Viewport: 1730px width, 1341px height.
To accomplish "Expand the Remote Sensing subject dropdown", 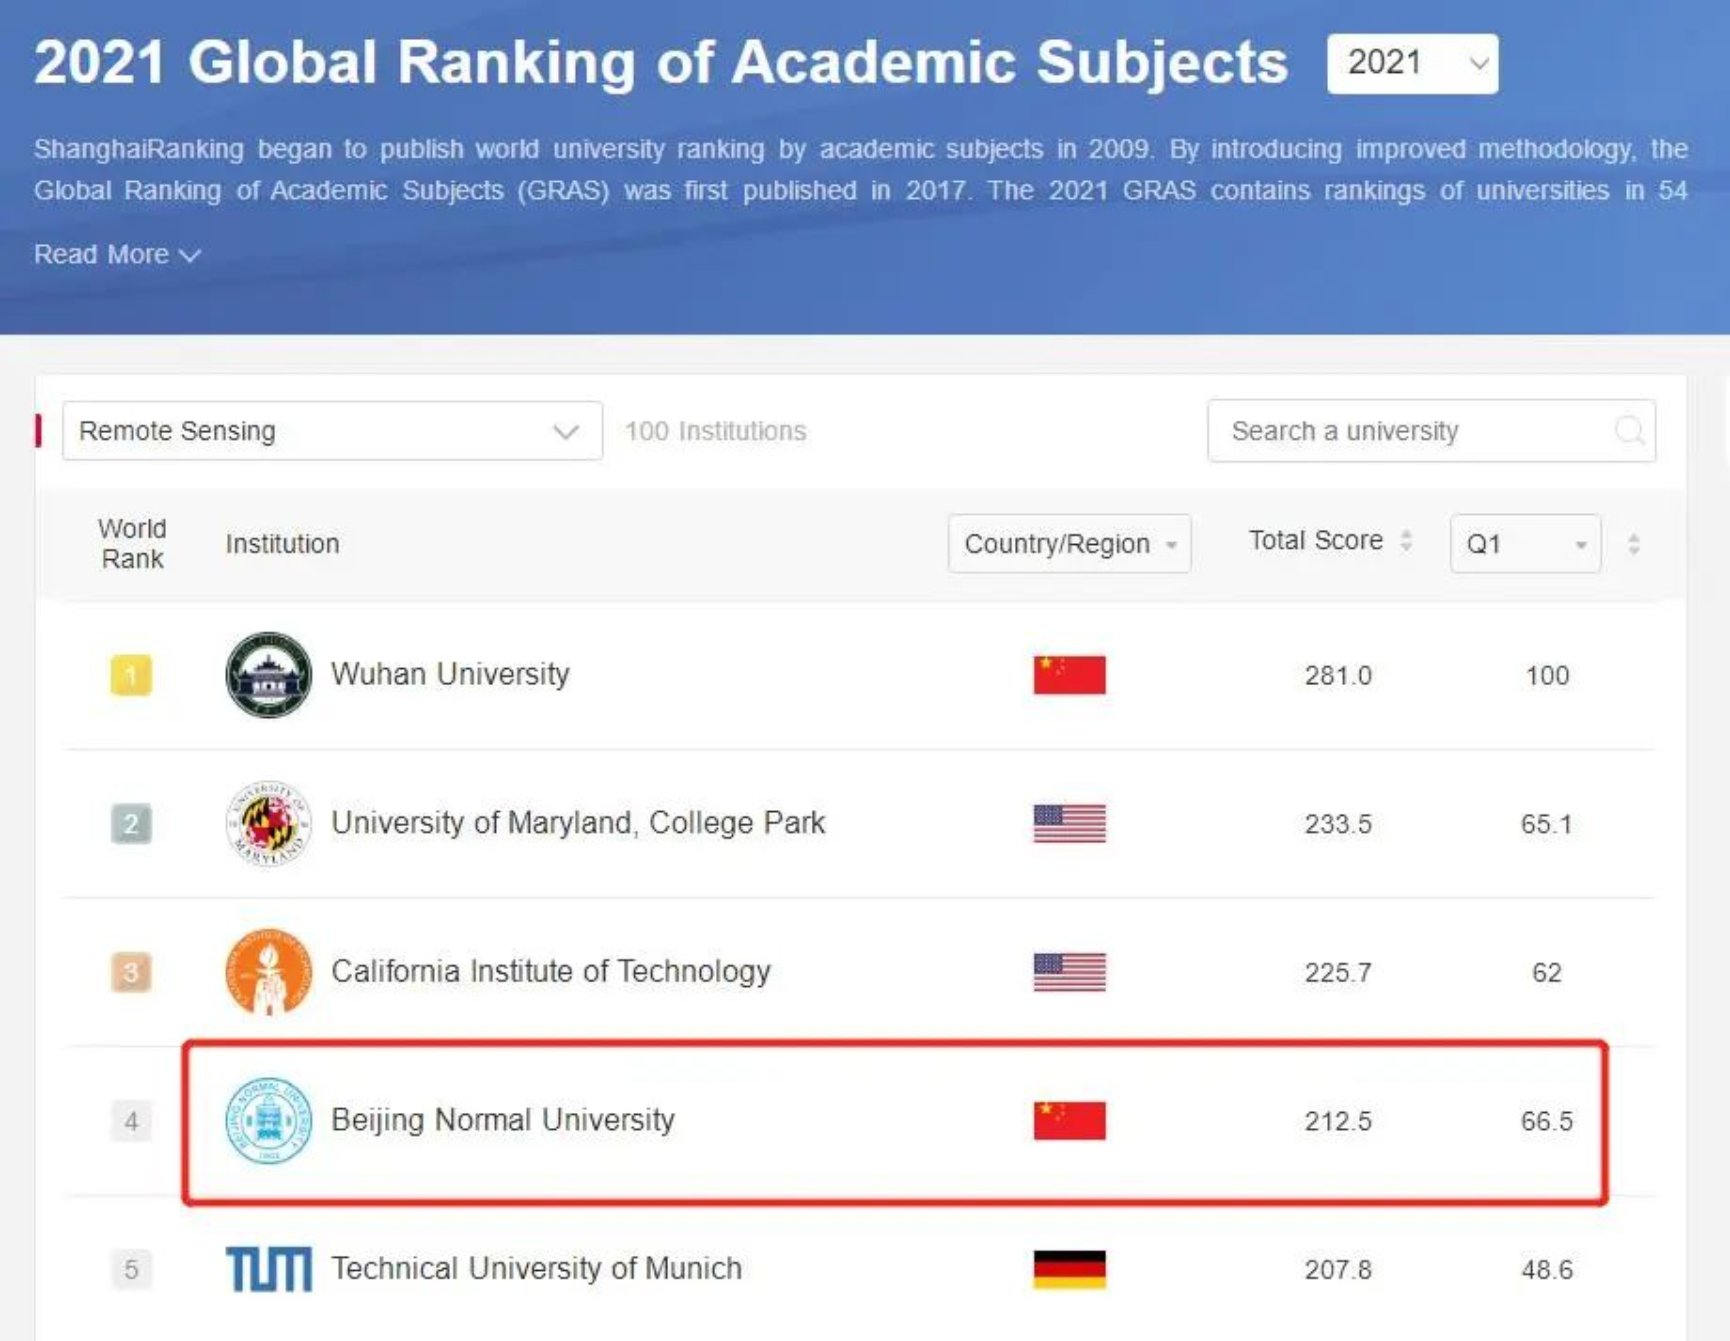I will [331, 431].
